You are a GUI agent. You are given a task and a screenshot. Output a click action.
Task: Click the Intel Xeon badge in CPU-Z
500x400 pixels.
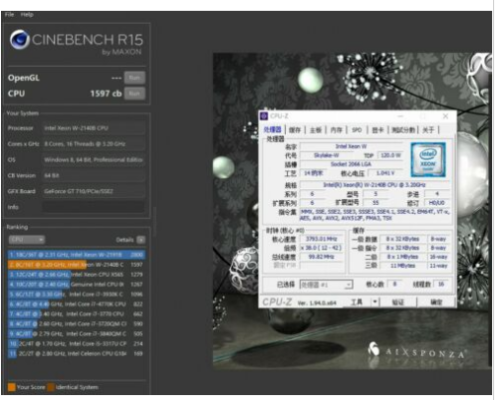[428, 160]
